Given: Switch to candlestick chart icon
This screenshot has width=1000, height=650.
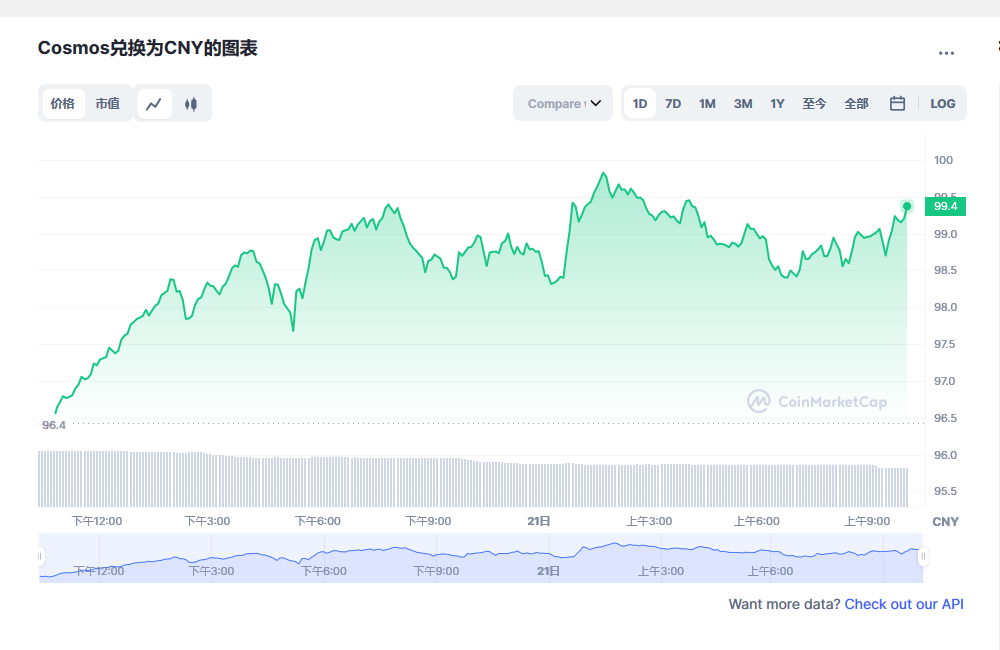Looking at the screenshot, I should pos(191,103).
